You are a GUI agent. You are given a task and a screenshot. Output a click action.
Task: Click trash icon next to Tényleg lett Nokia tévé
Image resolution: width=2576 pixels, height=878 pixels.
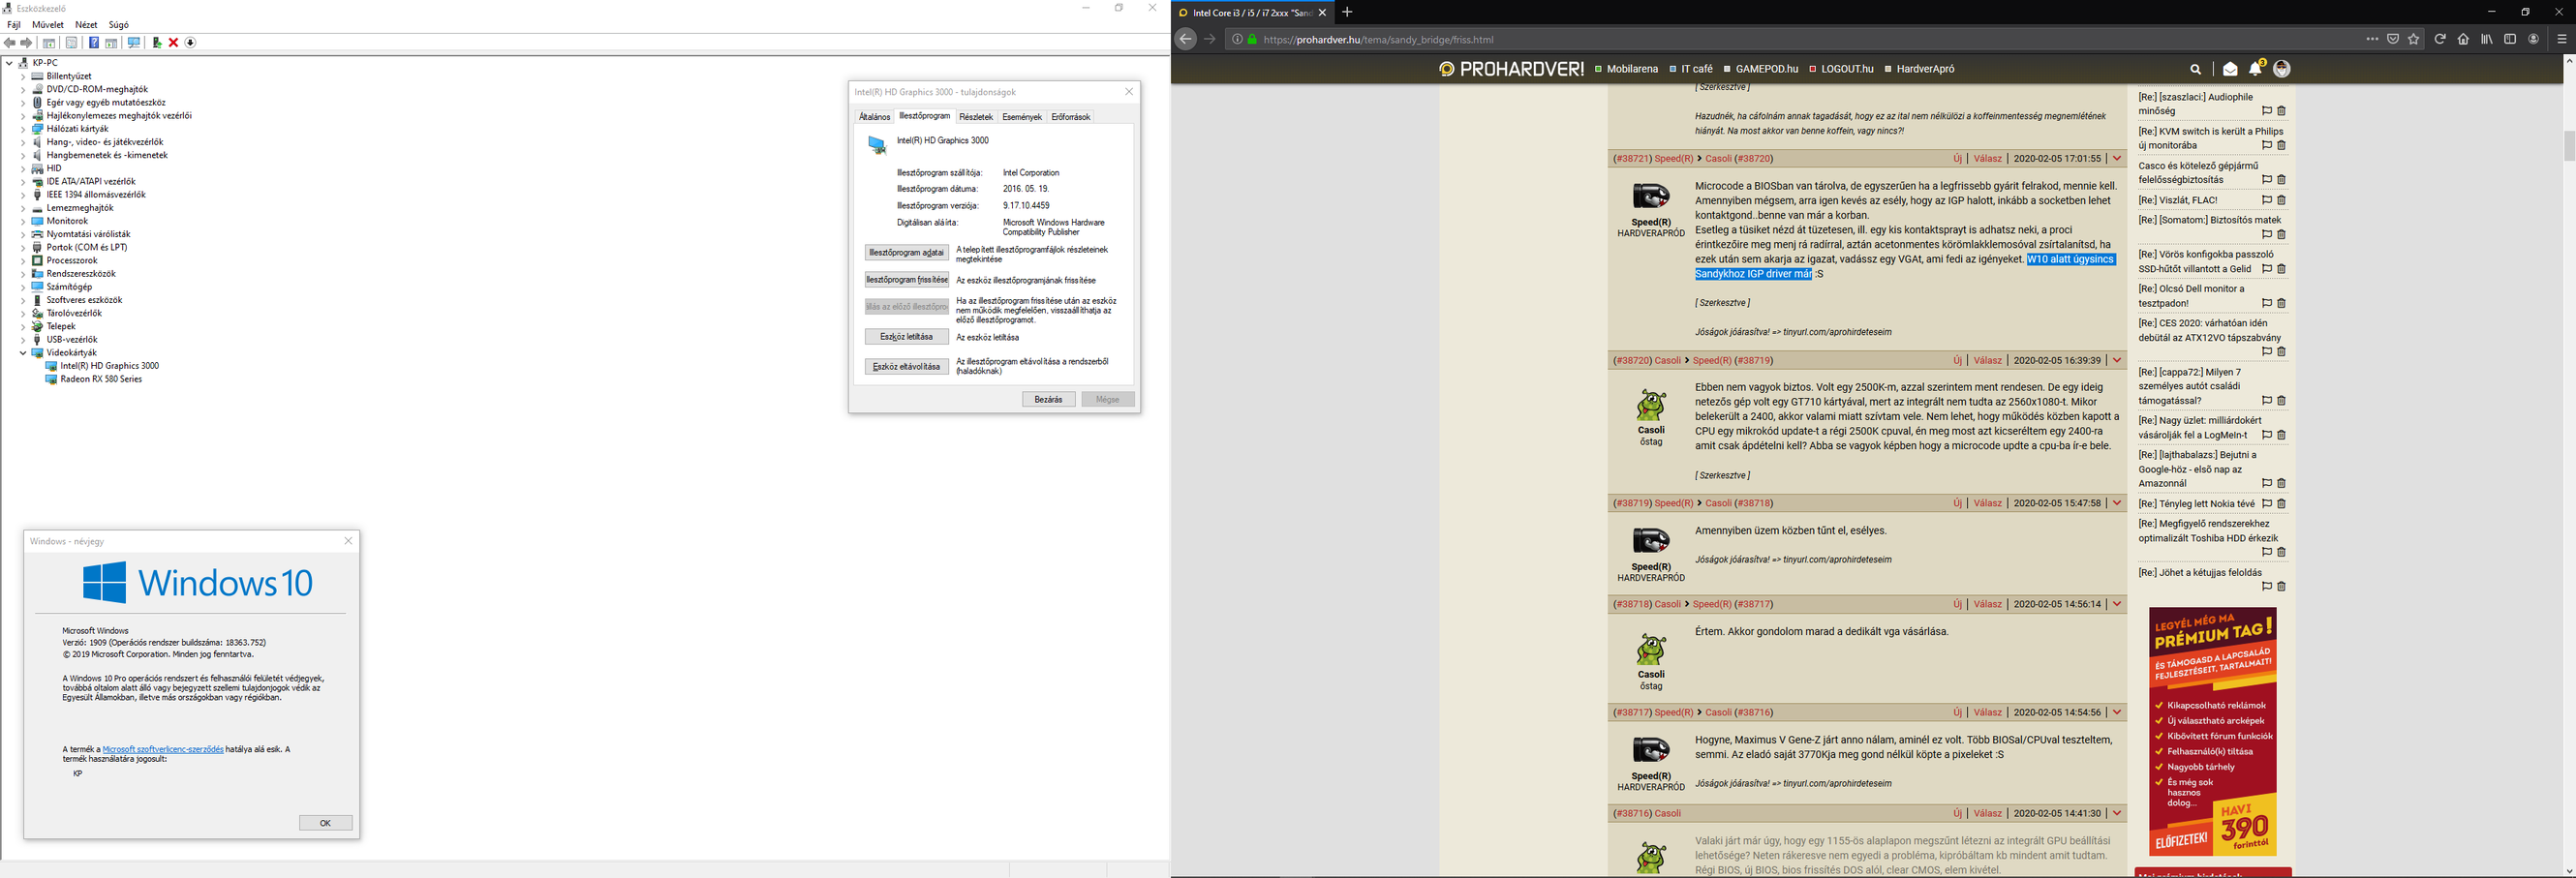point(2282,504)
